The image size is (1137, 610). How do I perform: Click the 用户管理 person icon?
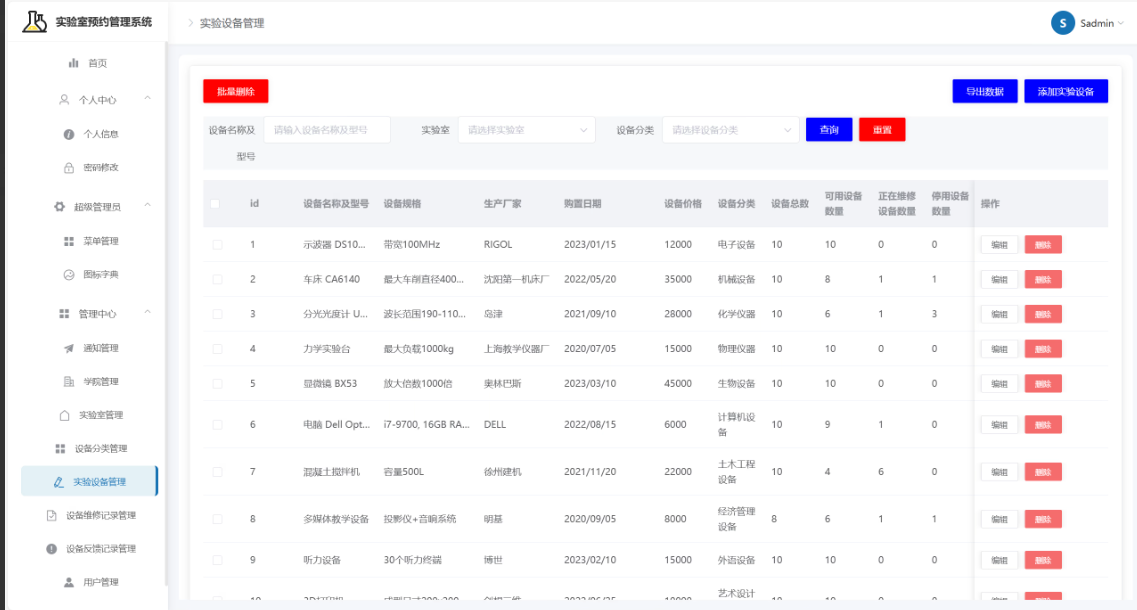tap(69, 582)
